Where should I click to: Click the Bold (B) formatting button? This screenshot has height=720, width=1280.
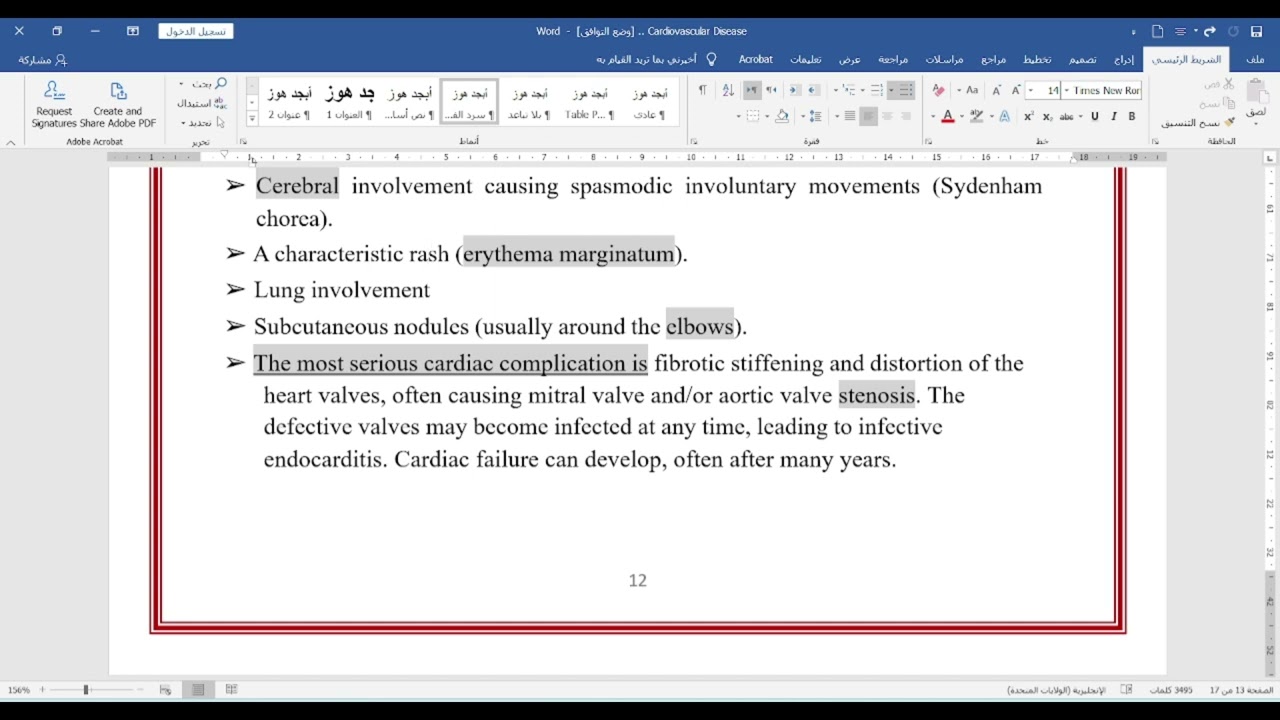point(1131,117)
